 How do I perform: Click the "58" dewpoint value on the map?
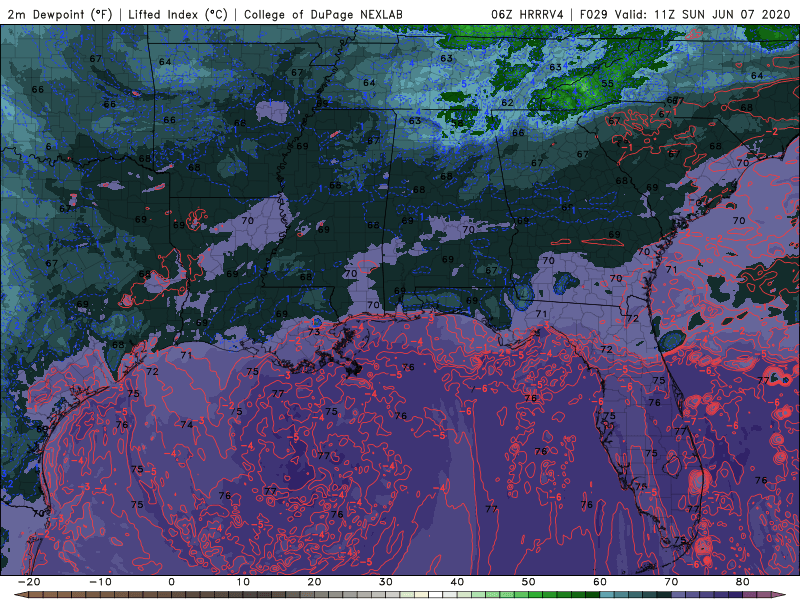pyautogui.click(x=458, y=123)
